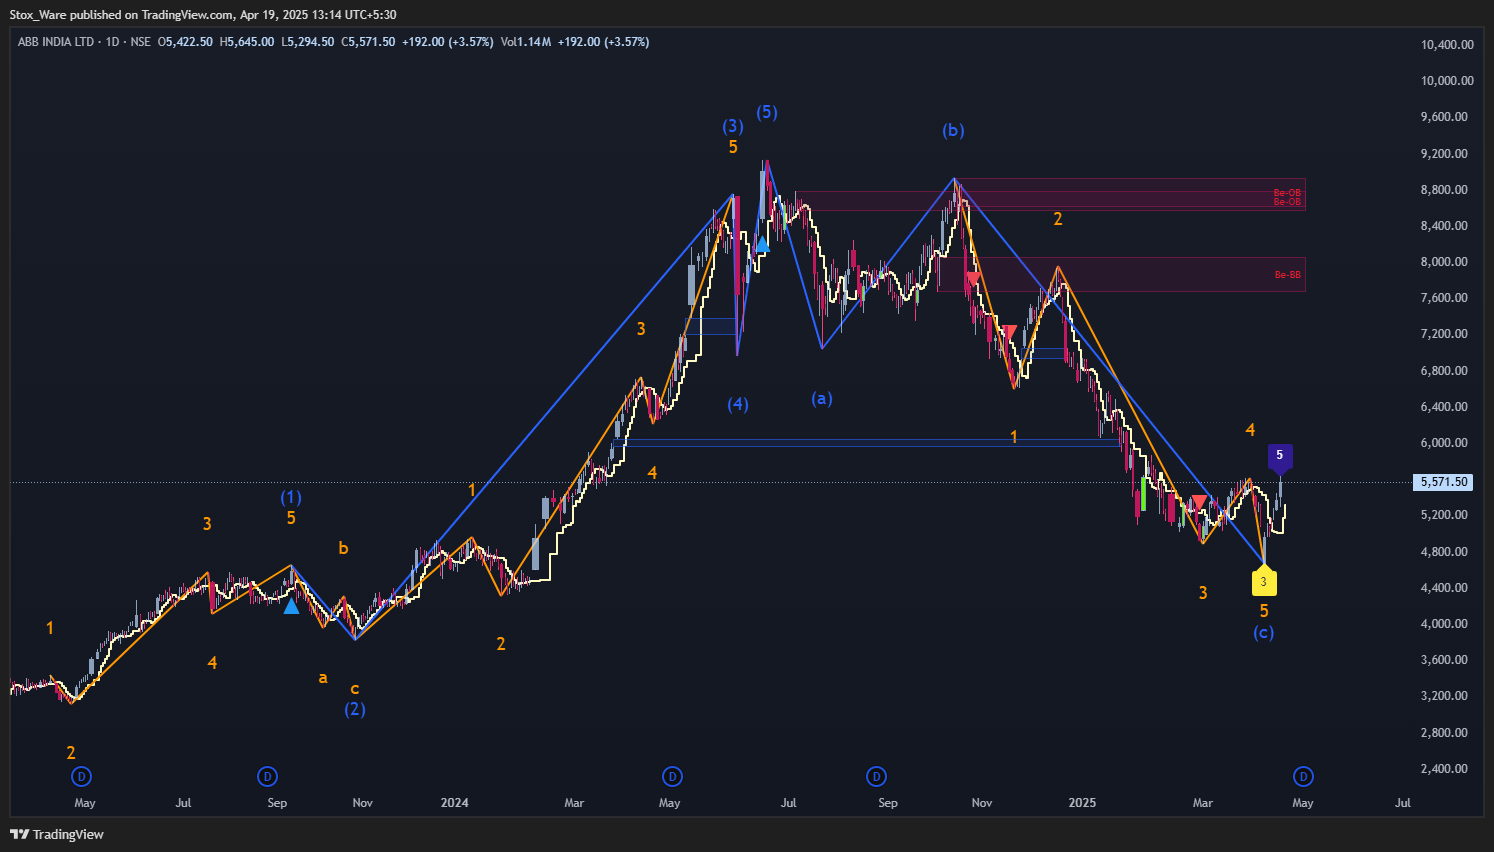Click the purple 5 flag marker
Screen dimensions: 1494x852
[x=1280, y=457]
